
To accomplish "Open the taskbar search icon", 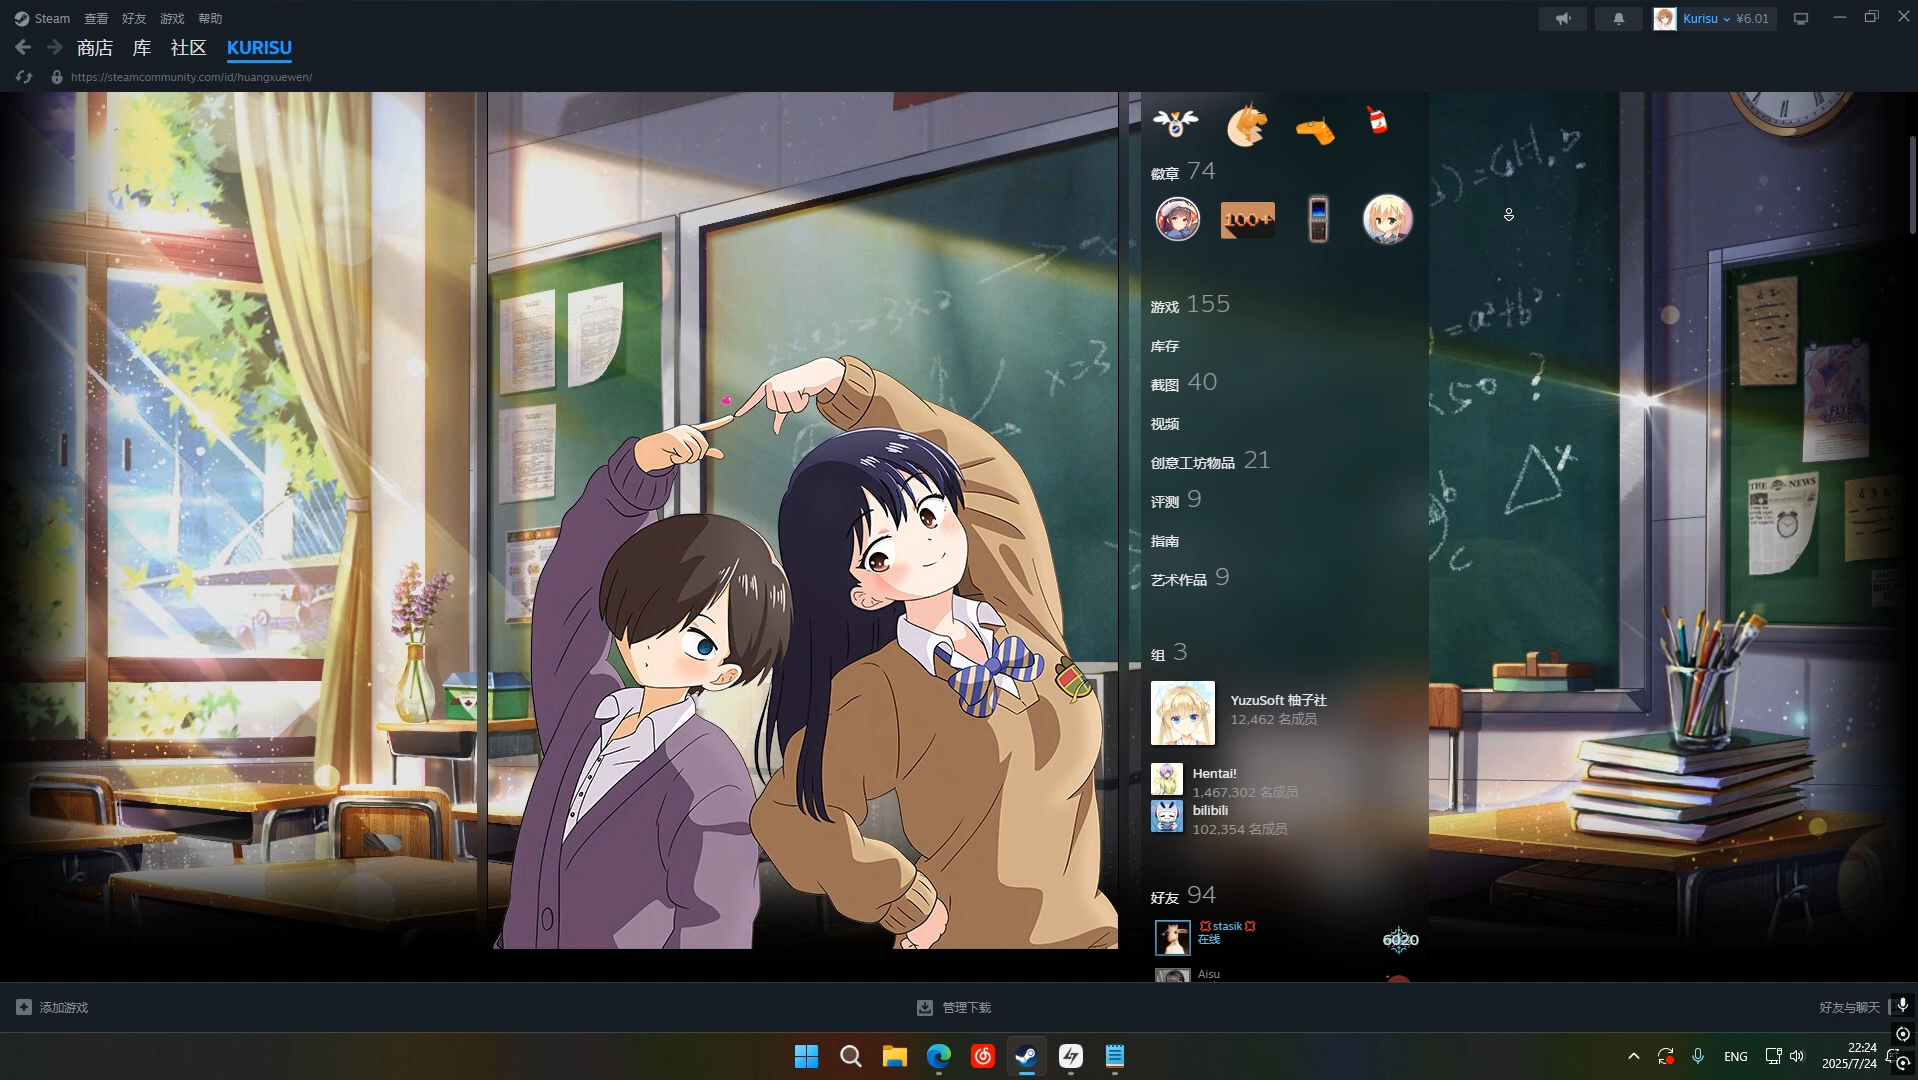I will point(850,1056).
